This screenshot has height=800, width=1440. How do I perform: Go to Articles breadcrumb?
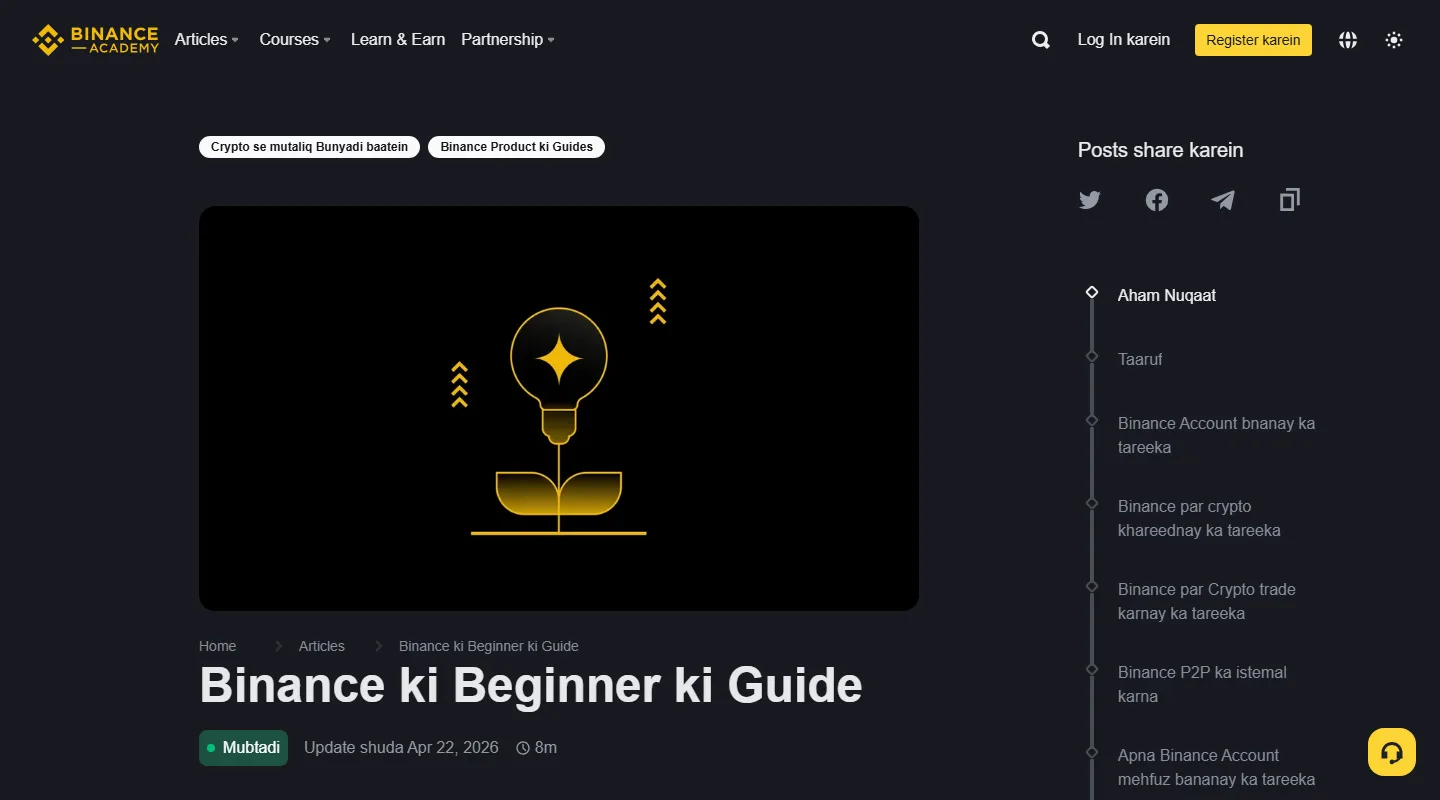coord(322,646)
